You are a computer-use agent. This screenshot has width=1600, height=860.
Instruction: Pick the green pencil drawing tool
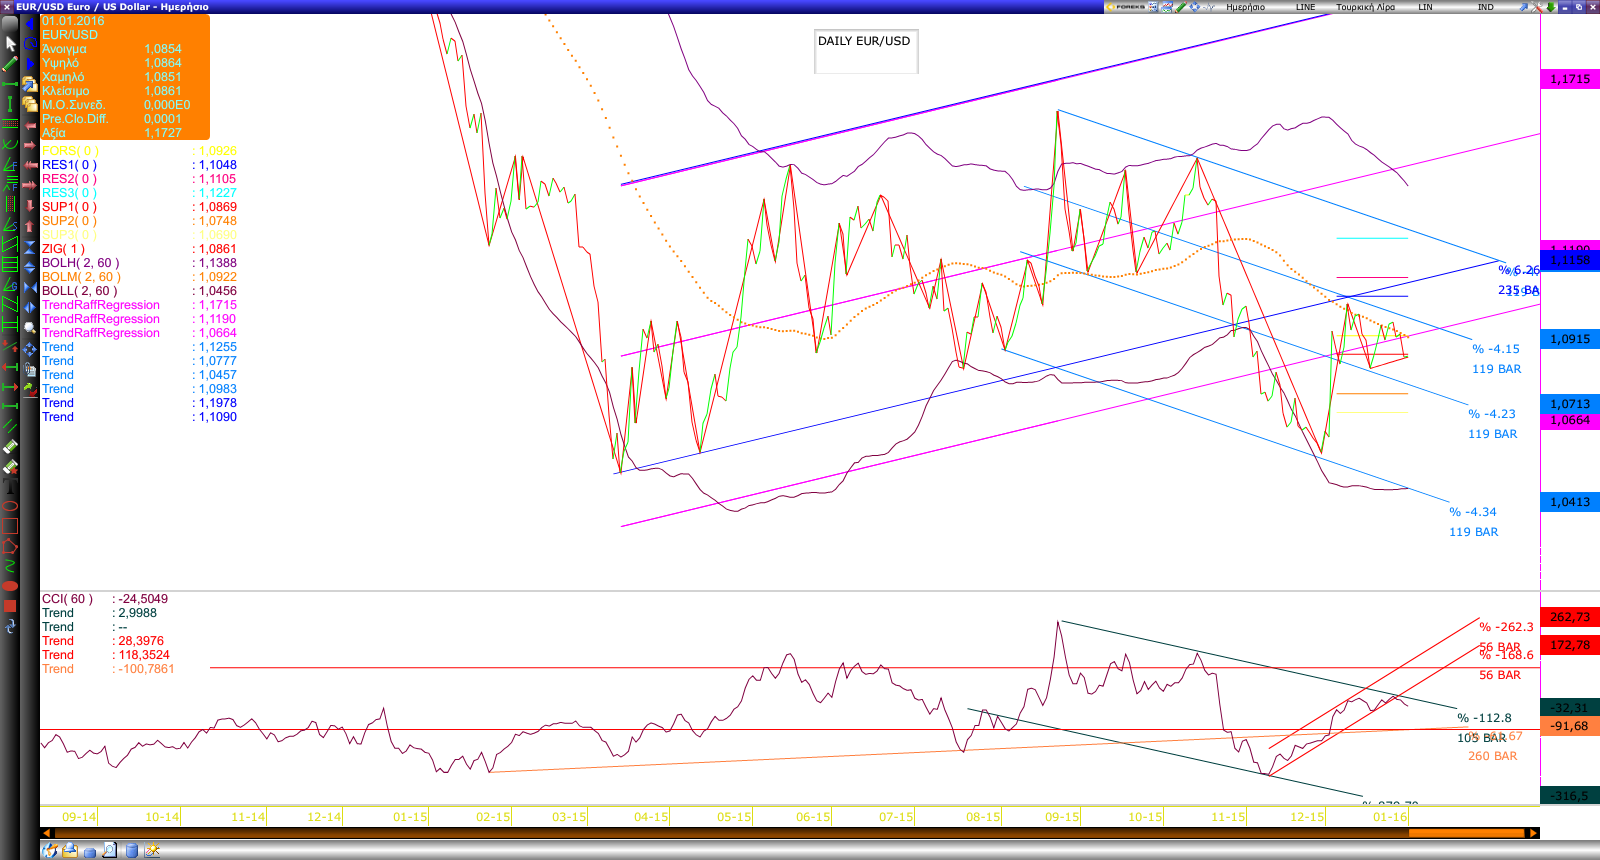[10, 64]
